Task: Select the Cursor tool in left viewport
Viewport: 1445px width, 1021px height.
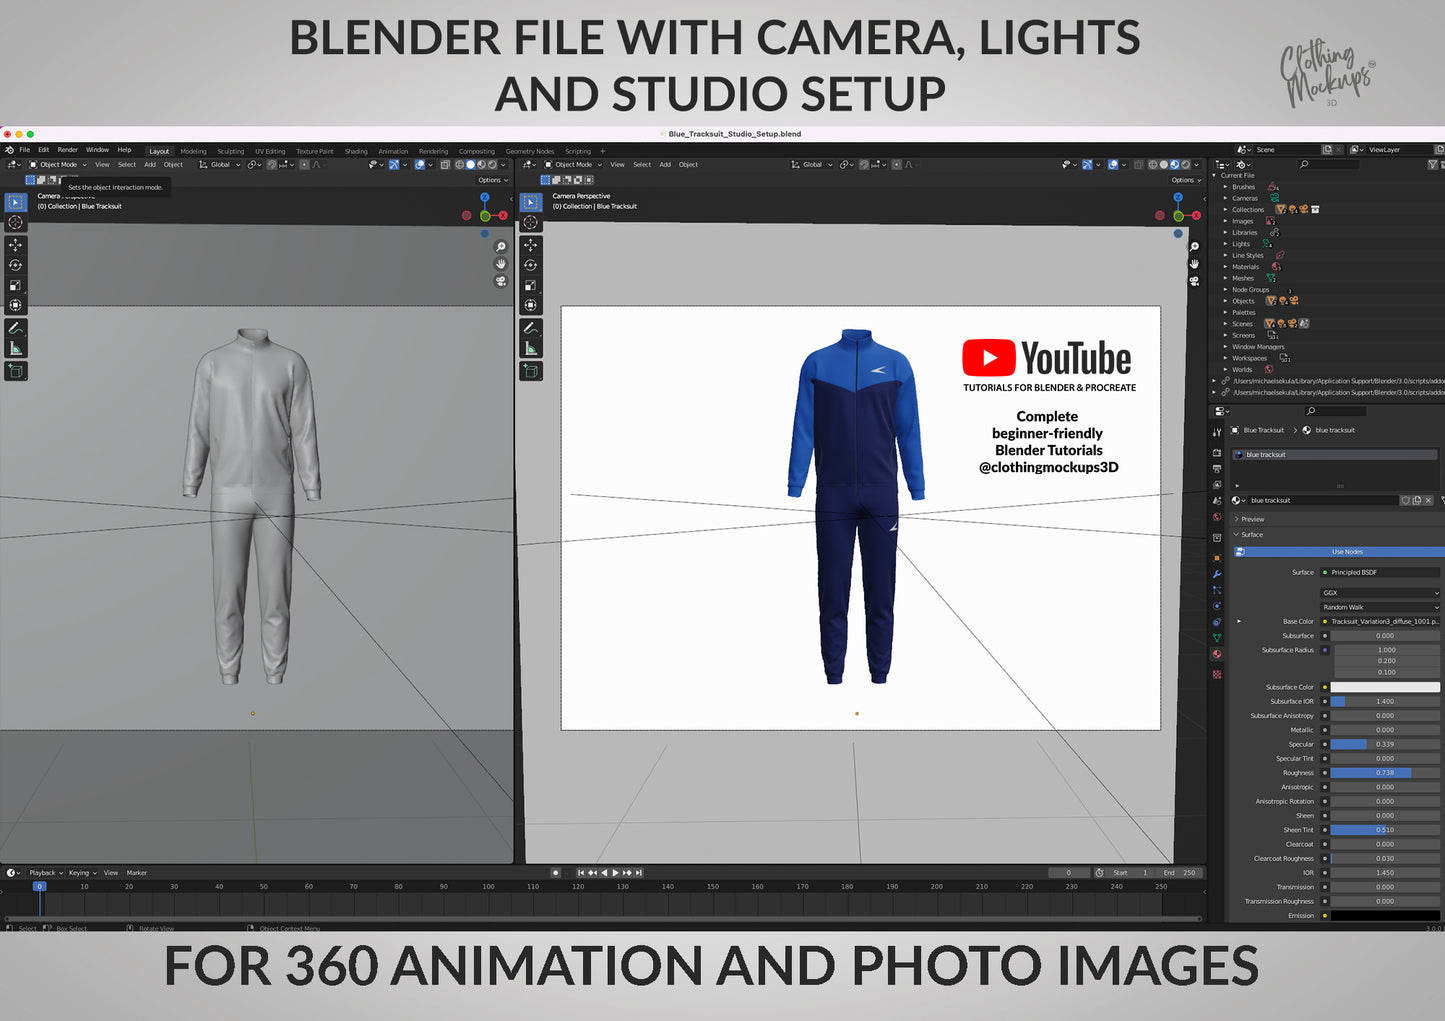Action: (x=15, y=222)
